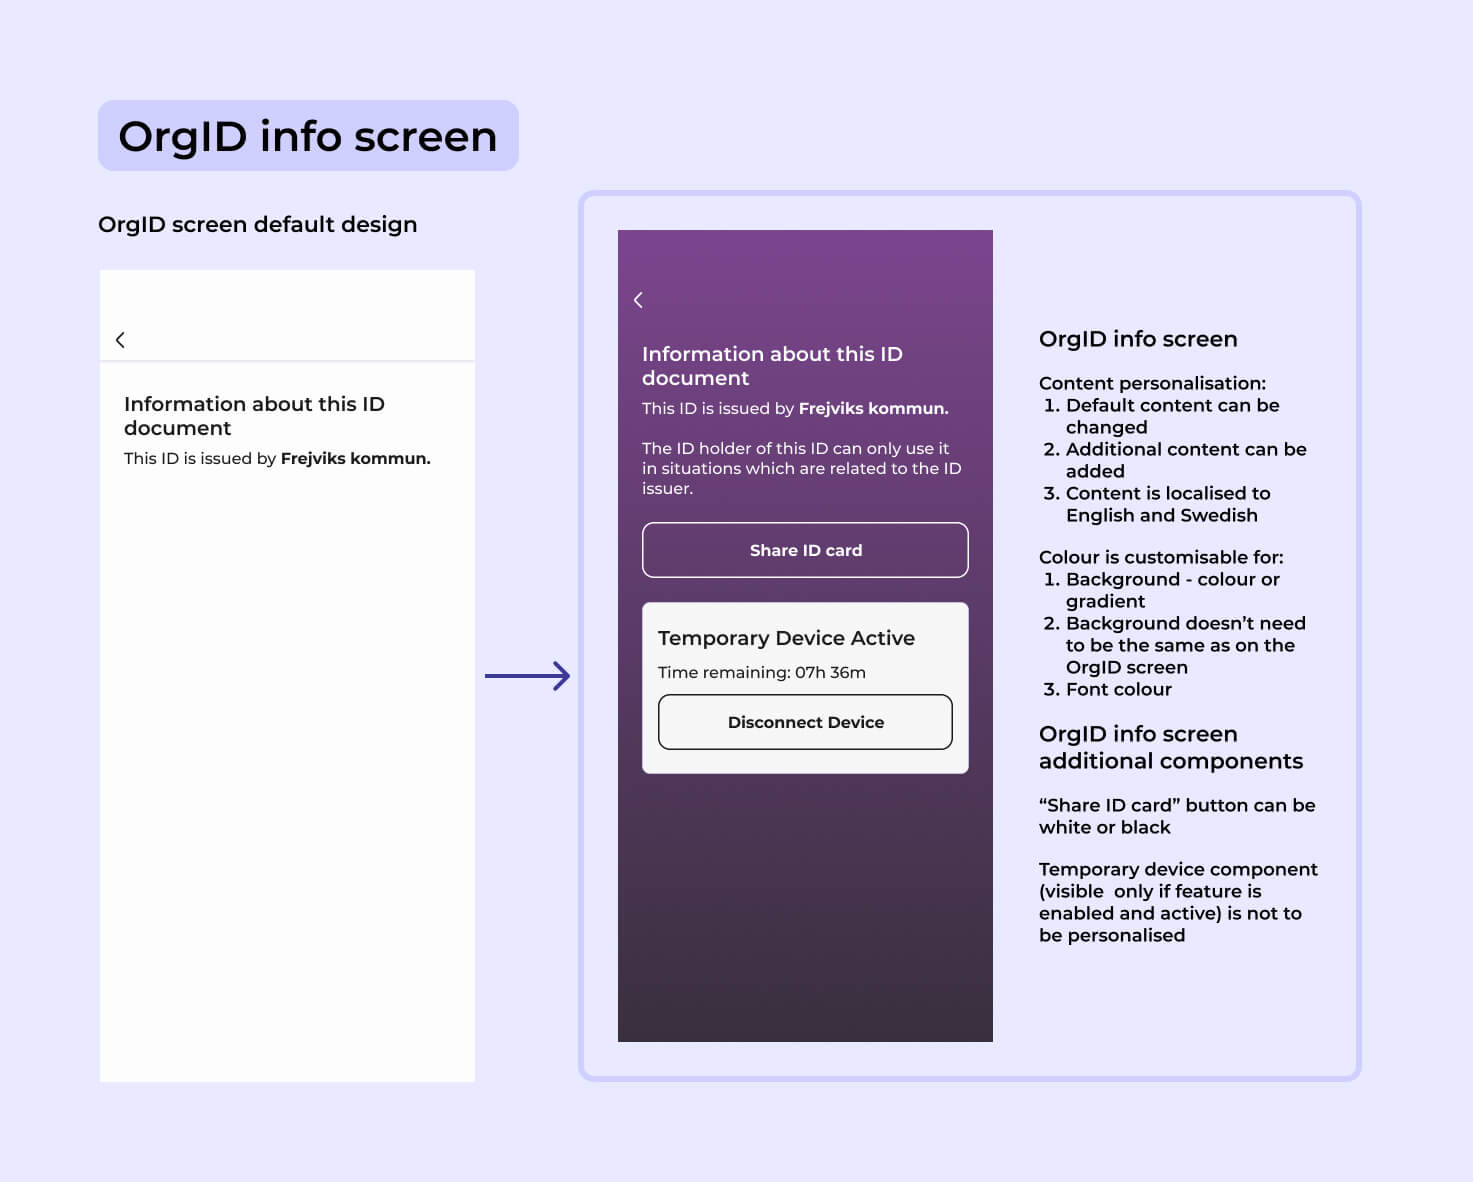Expand list item Default content can be changed
Screen dimensions: 1473x1182
(x=1172, y=416)
